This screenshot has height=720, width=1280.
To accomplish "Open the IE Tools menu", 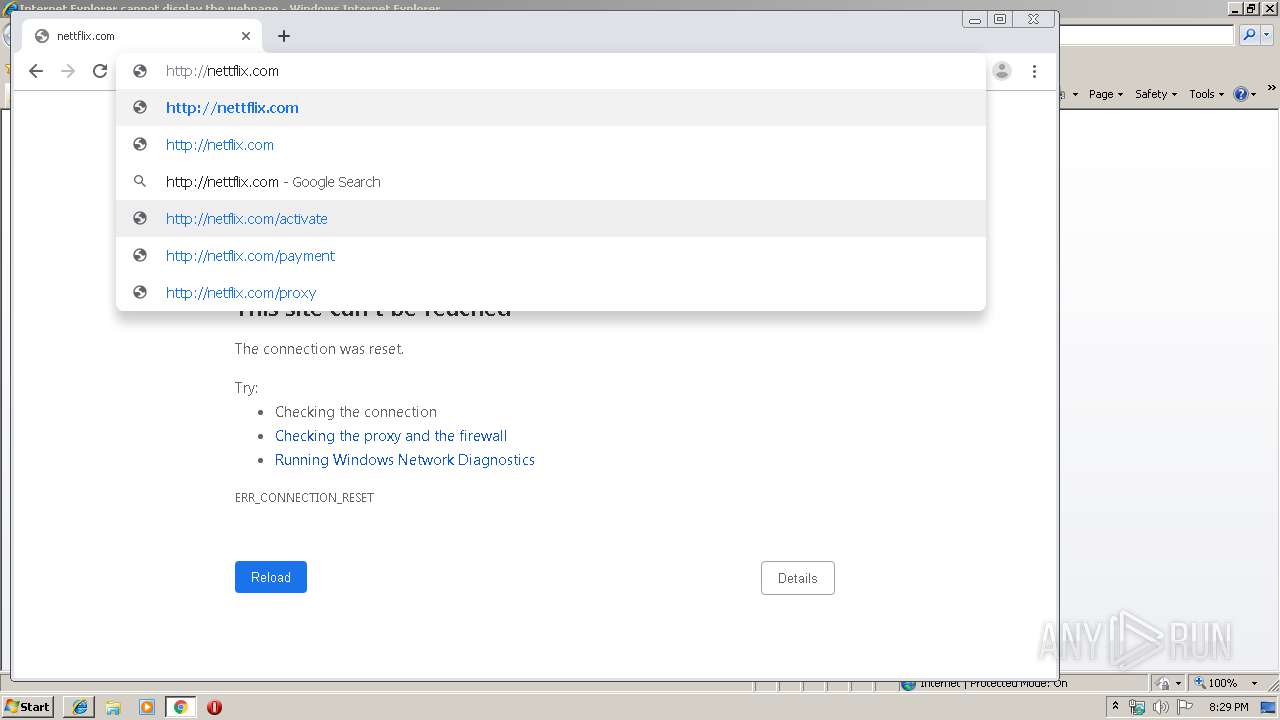I will click(x=1206, y=94).
